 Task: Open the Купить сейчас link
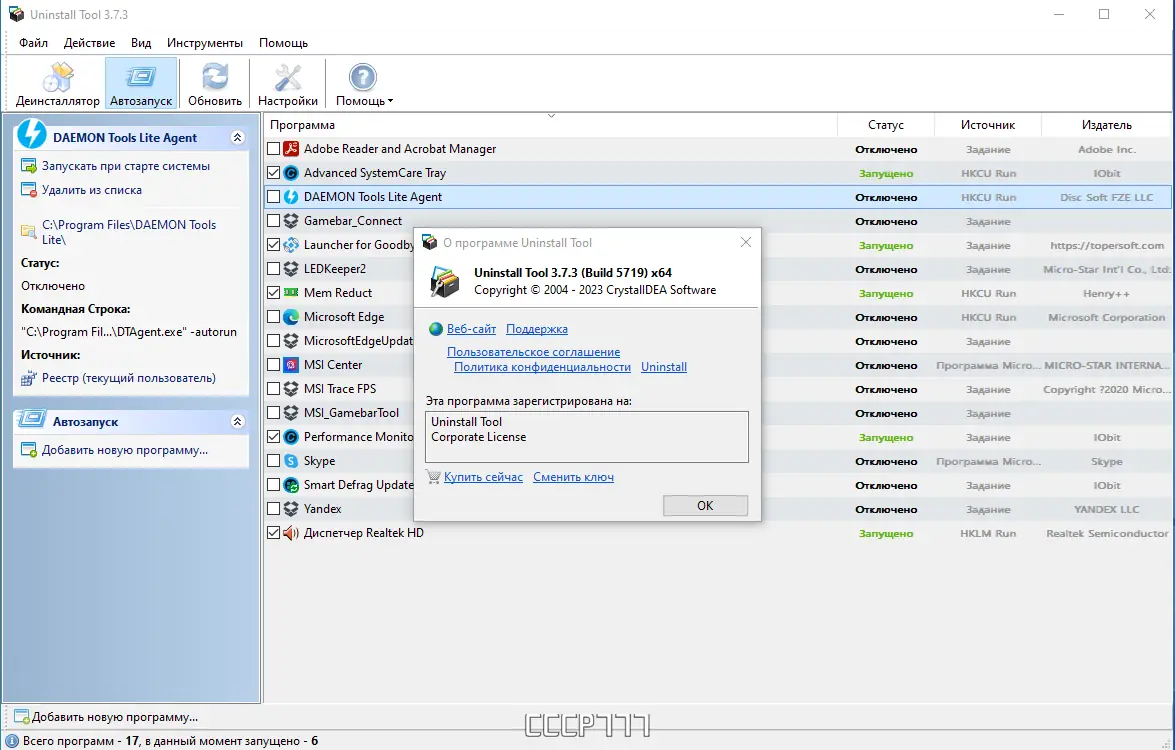tap(486, 477)
